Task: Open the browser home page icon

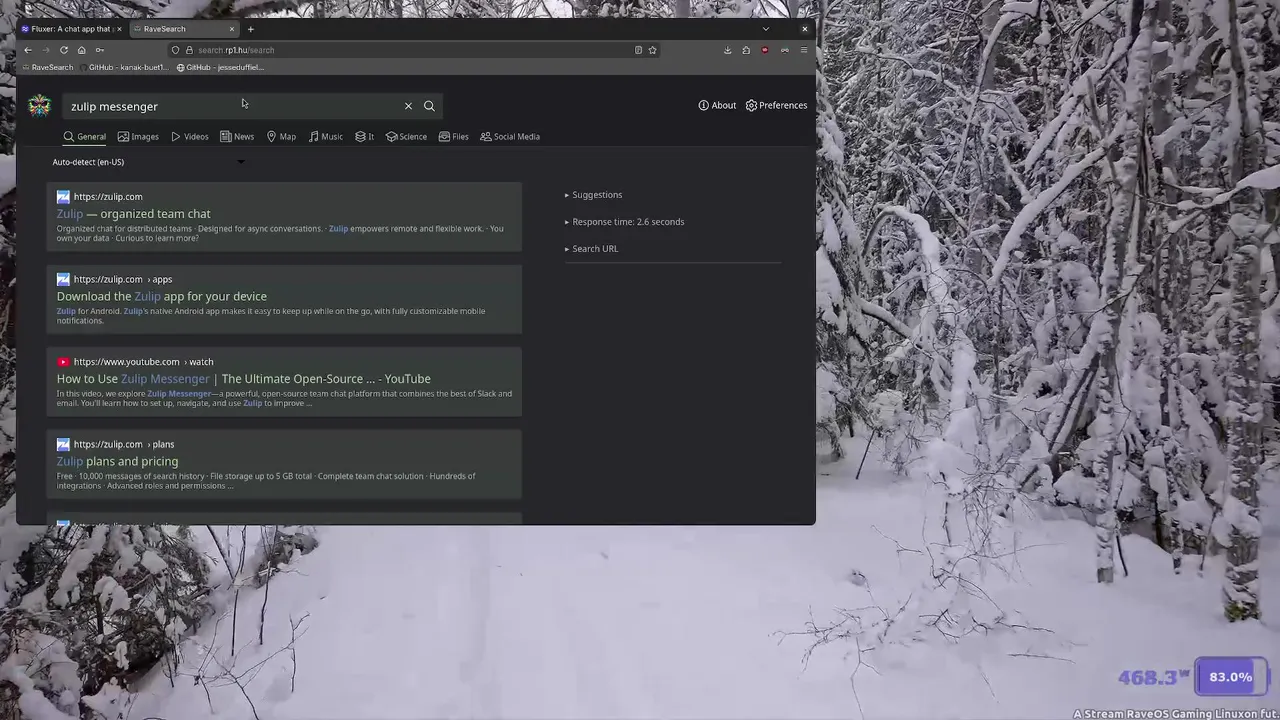Action: click(x=81, y=50)
